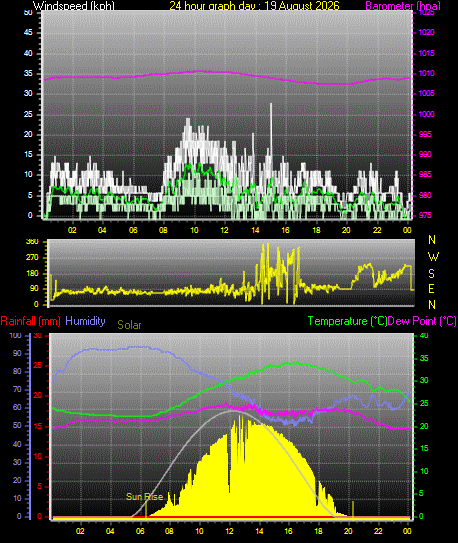Click windspeed axis value 45
This screenshot has width=458, height=543.
point(28,33)
